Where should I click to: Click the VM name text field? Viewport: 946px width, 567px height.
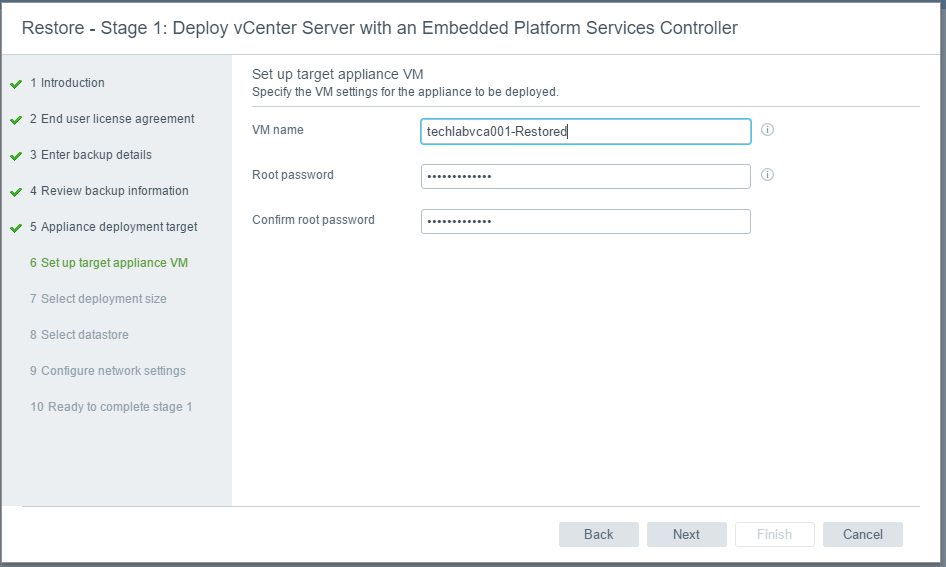[x=586, y=131]
